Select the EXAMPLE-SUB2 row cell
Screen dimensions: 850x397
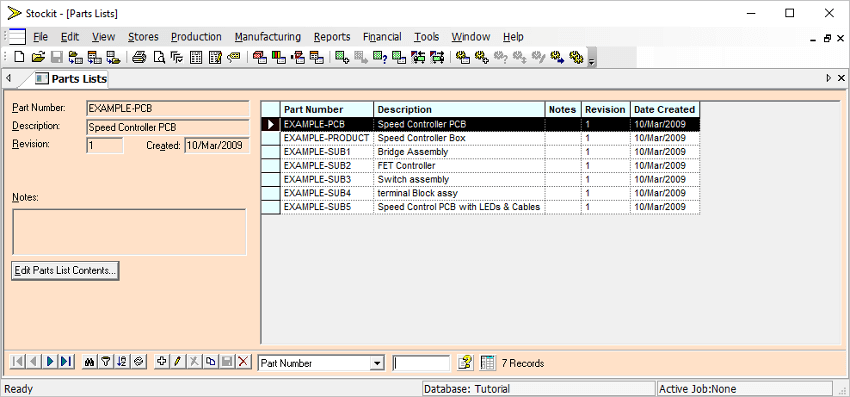[x=327, y=165]
